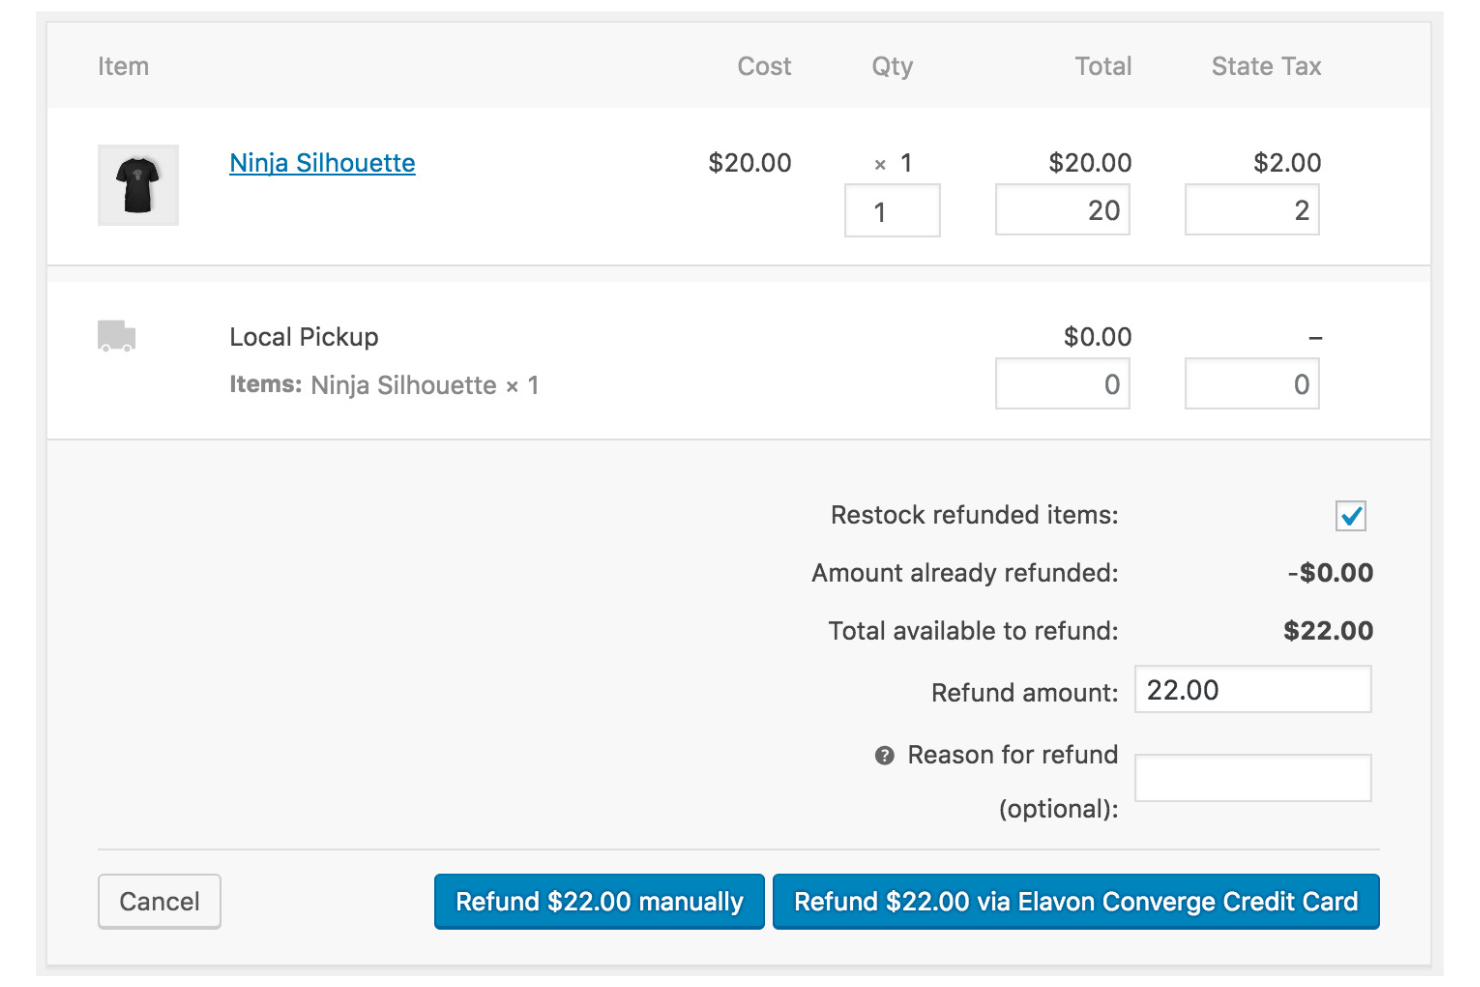Click the optional refund reason text box
This screenshot has width=1480, height=987.
coord(1252,777)
